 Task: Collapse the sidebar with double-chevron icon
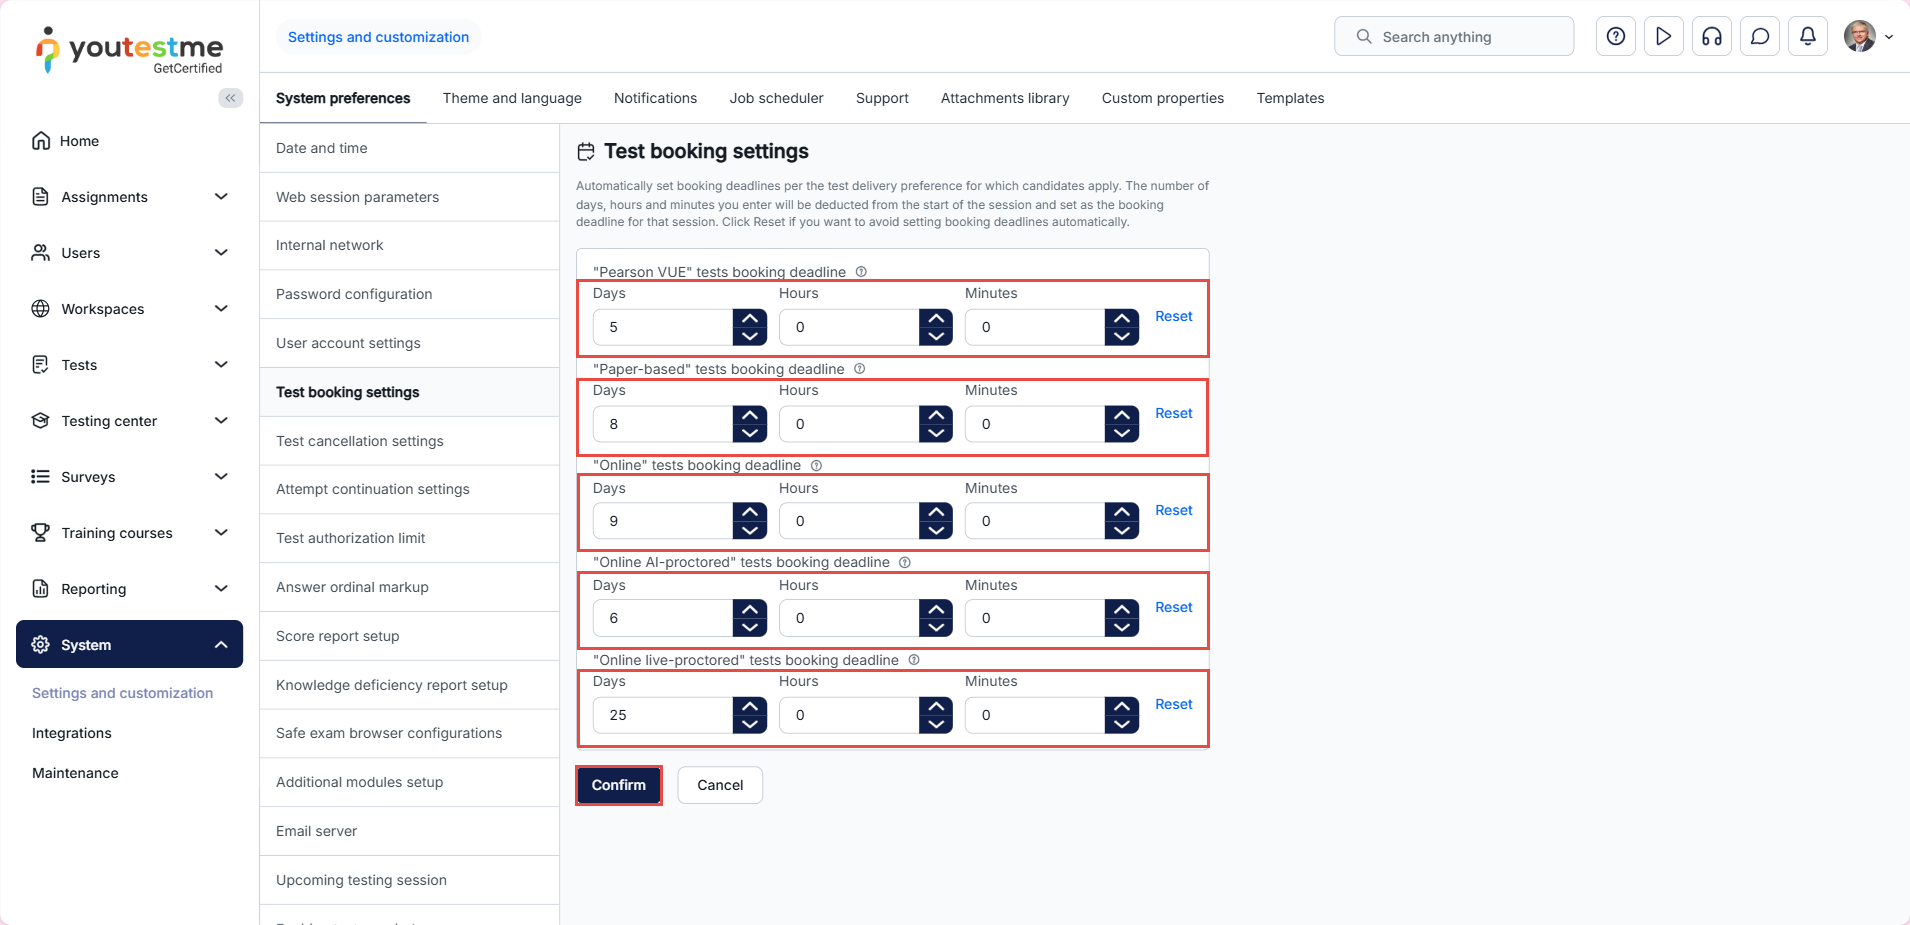coord(230,98)
